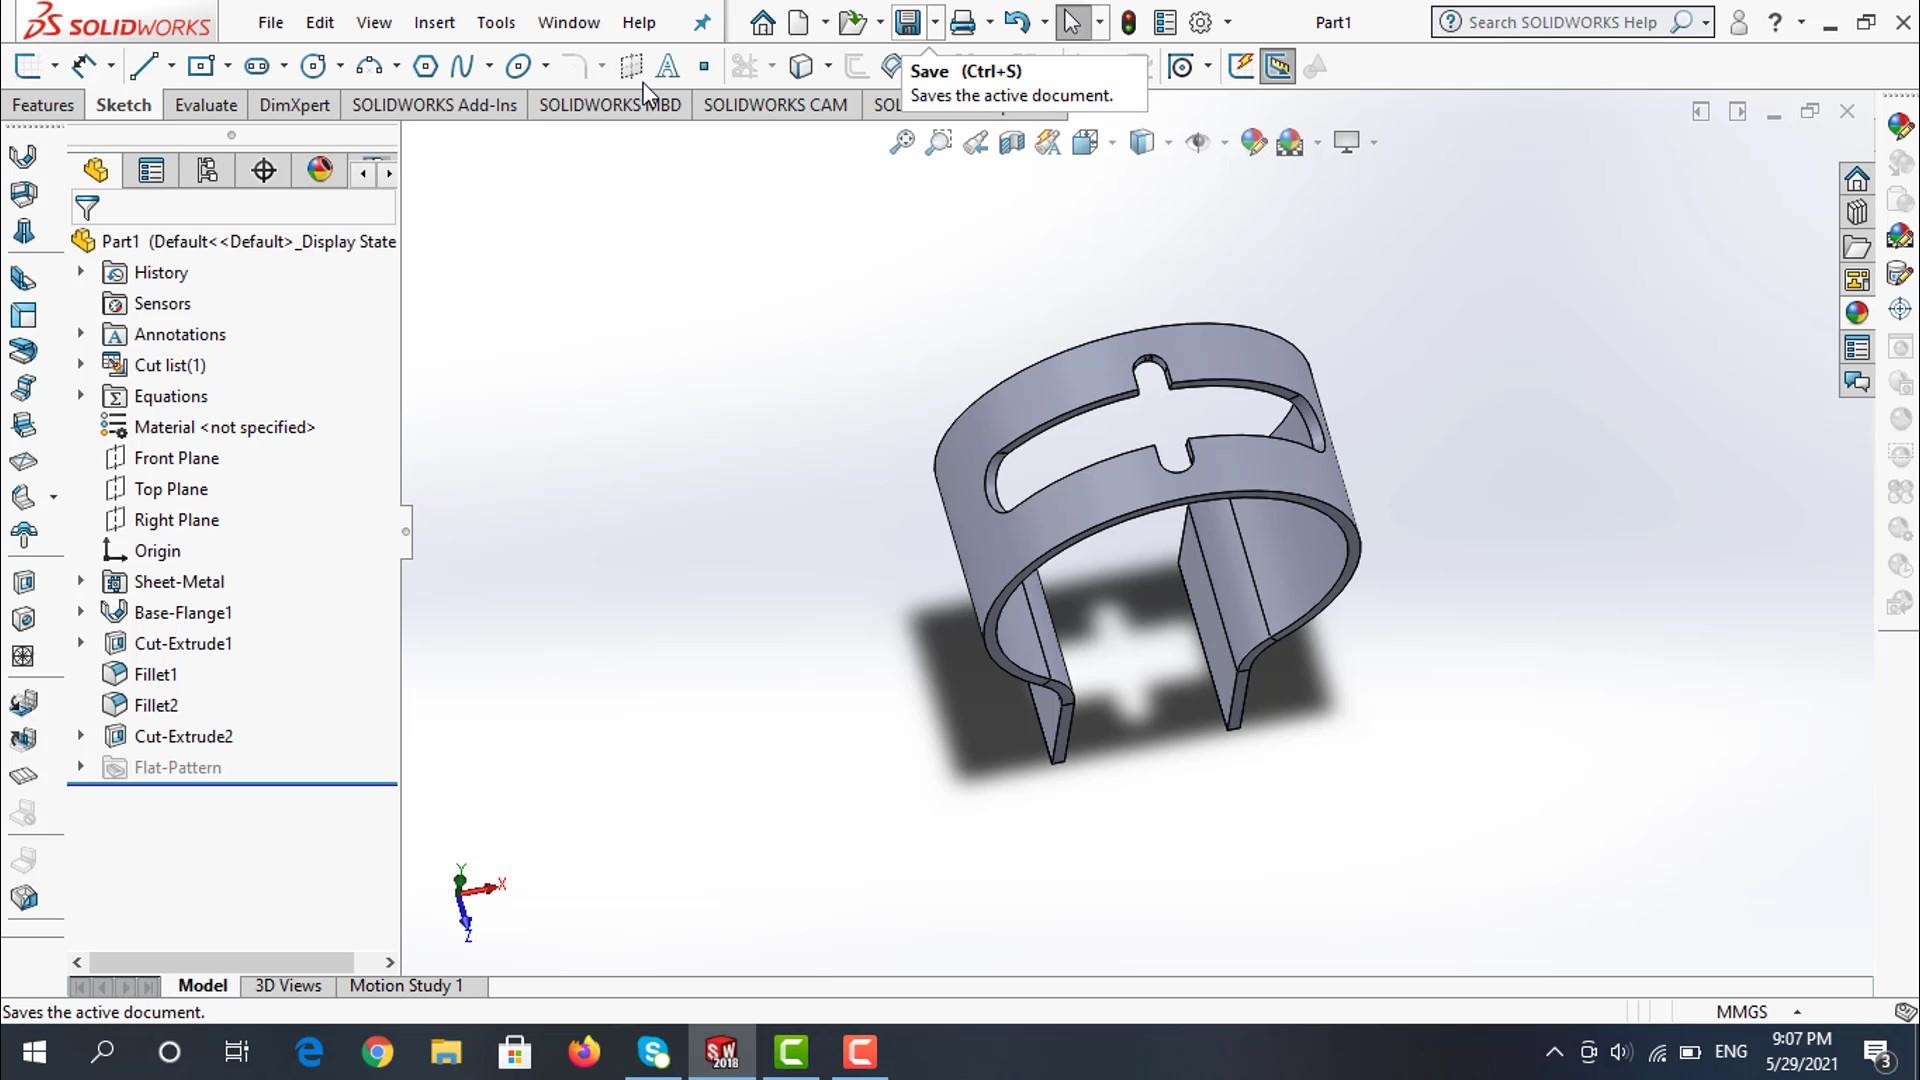Click the Sketch Text tool icon
This screenshot has width=1920, height=1080.
[x=668, y=67]
